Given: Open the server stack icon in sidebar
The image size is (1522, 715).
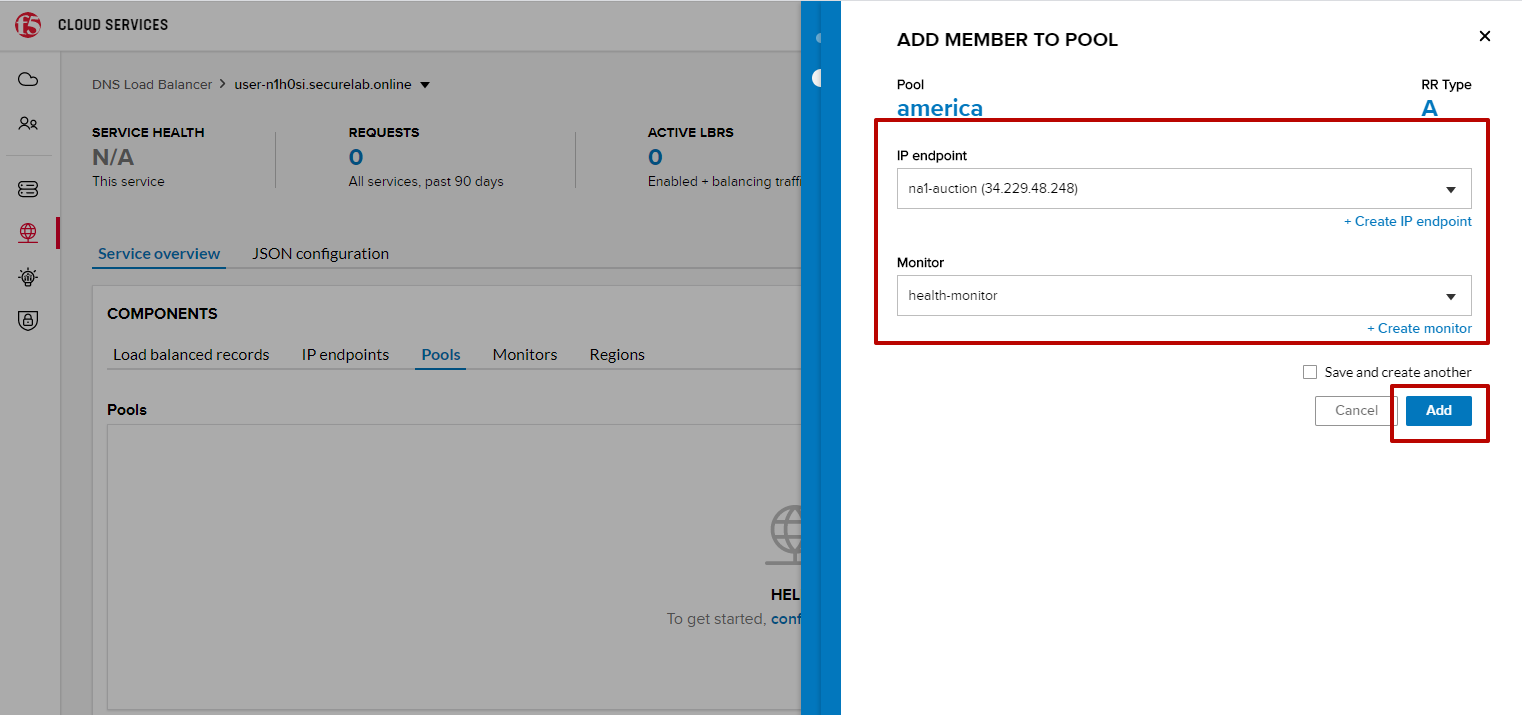Looking at the screenshot, I should point(28,189).
